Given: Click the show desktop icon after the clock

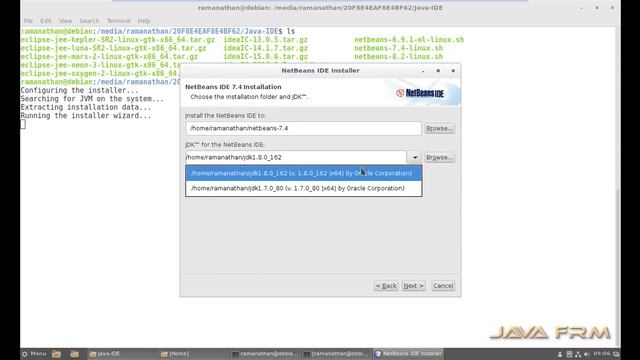Looking at the screenshot, I should pyautogui.click(x=616, y=354).
